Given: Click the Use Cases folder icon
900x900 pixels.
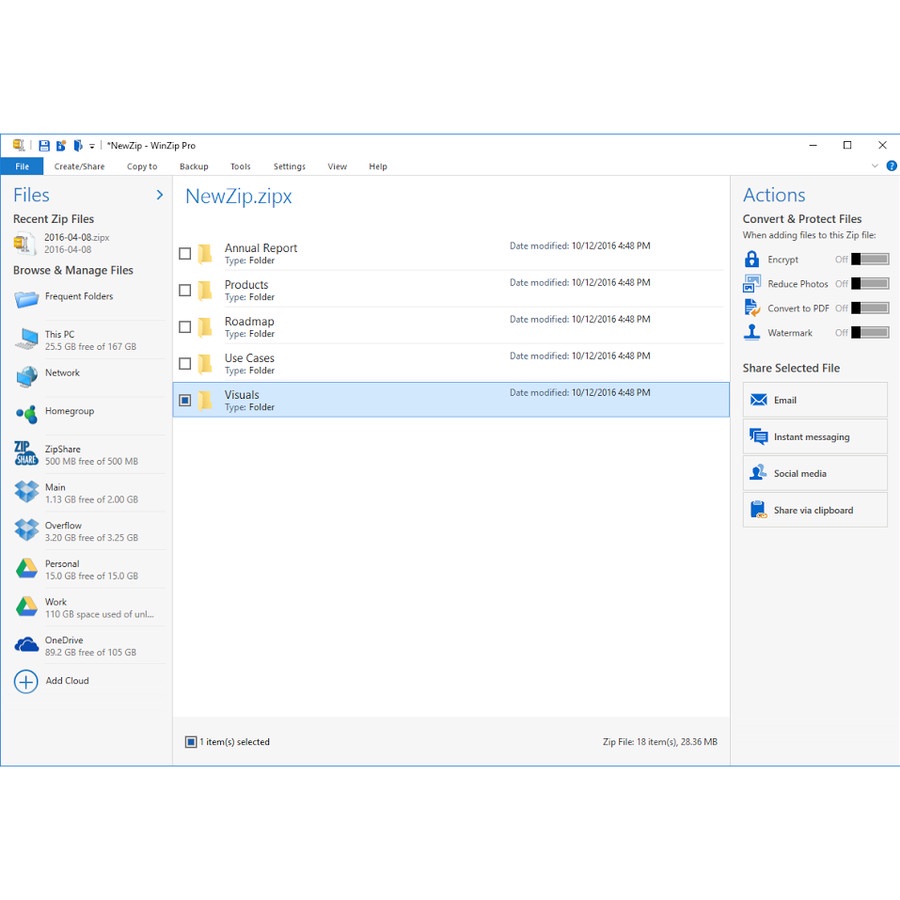Looking at the screenshot, I should (205, 364).
